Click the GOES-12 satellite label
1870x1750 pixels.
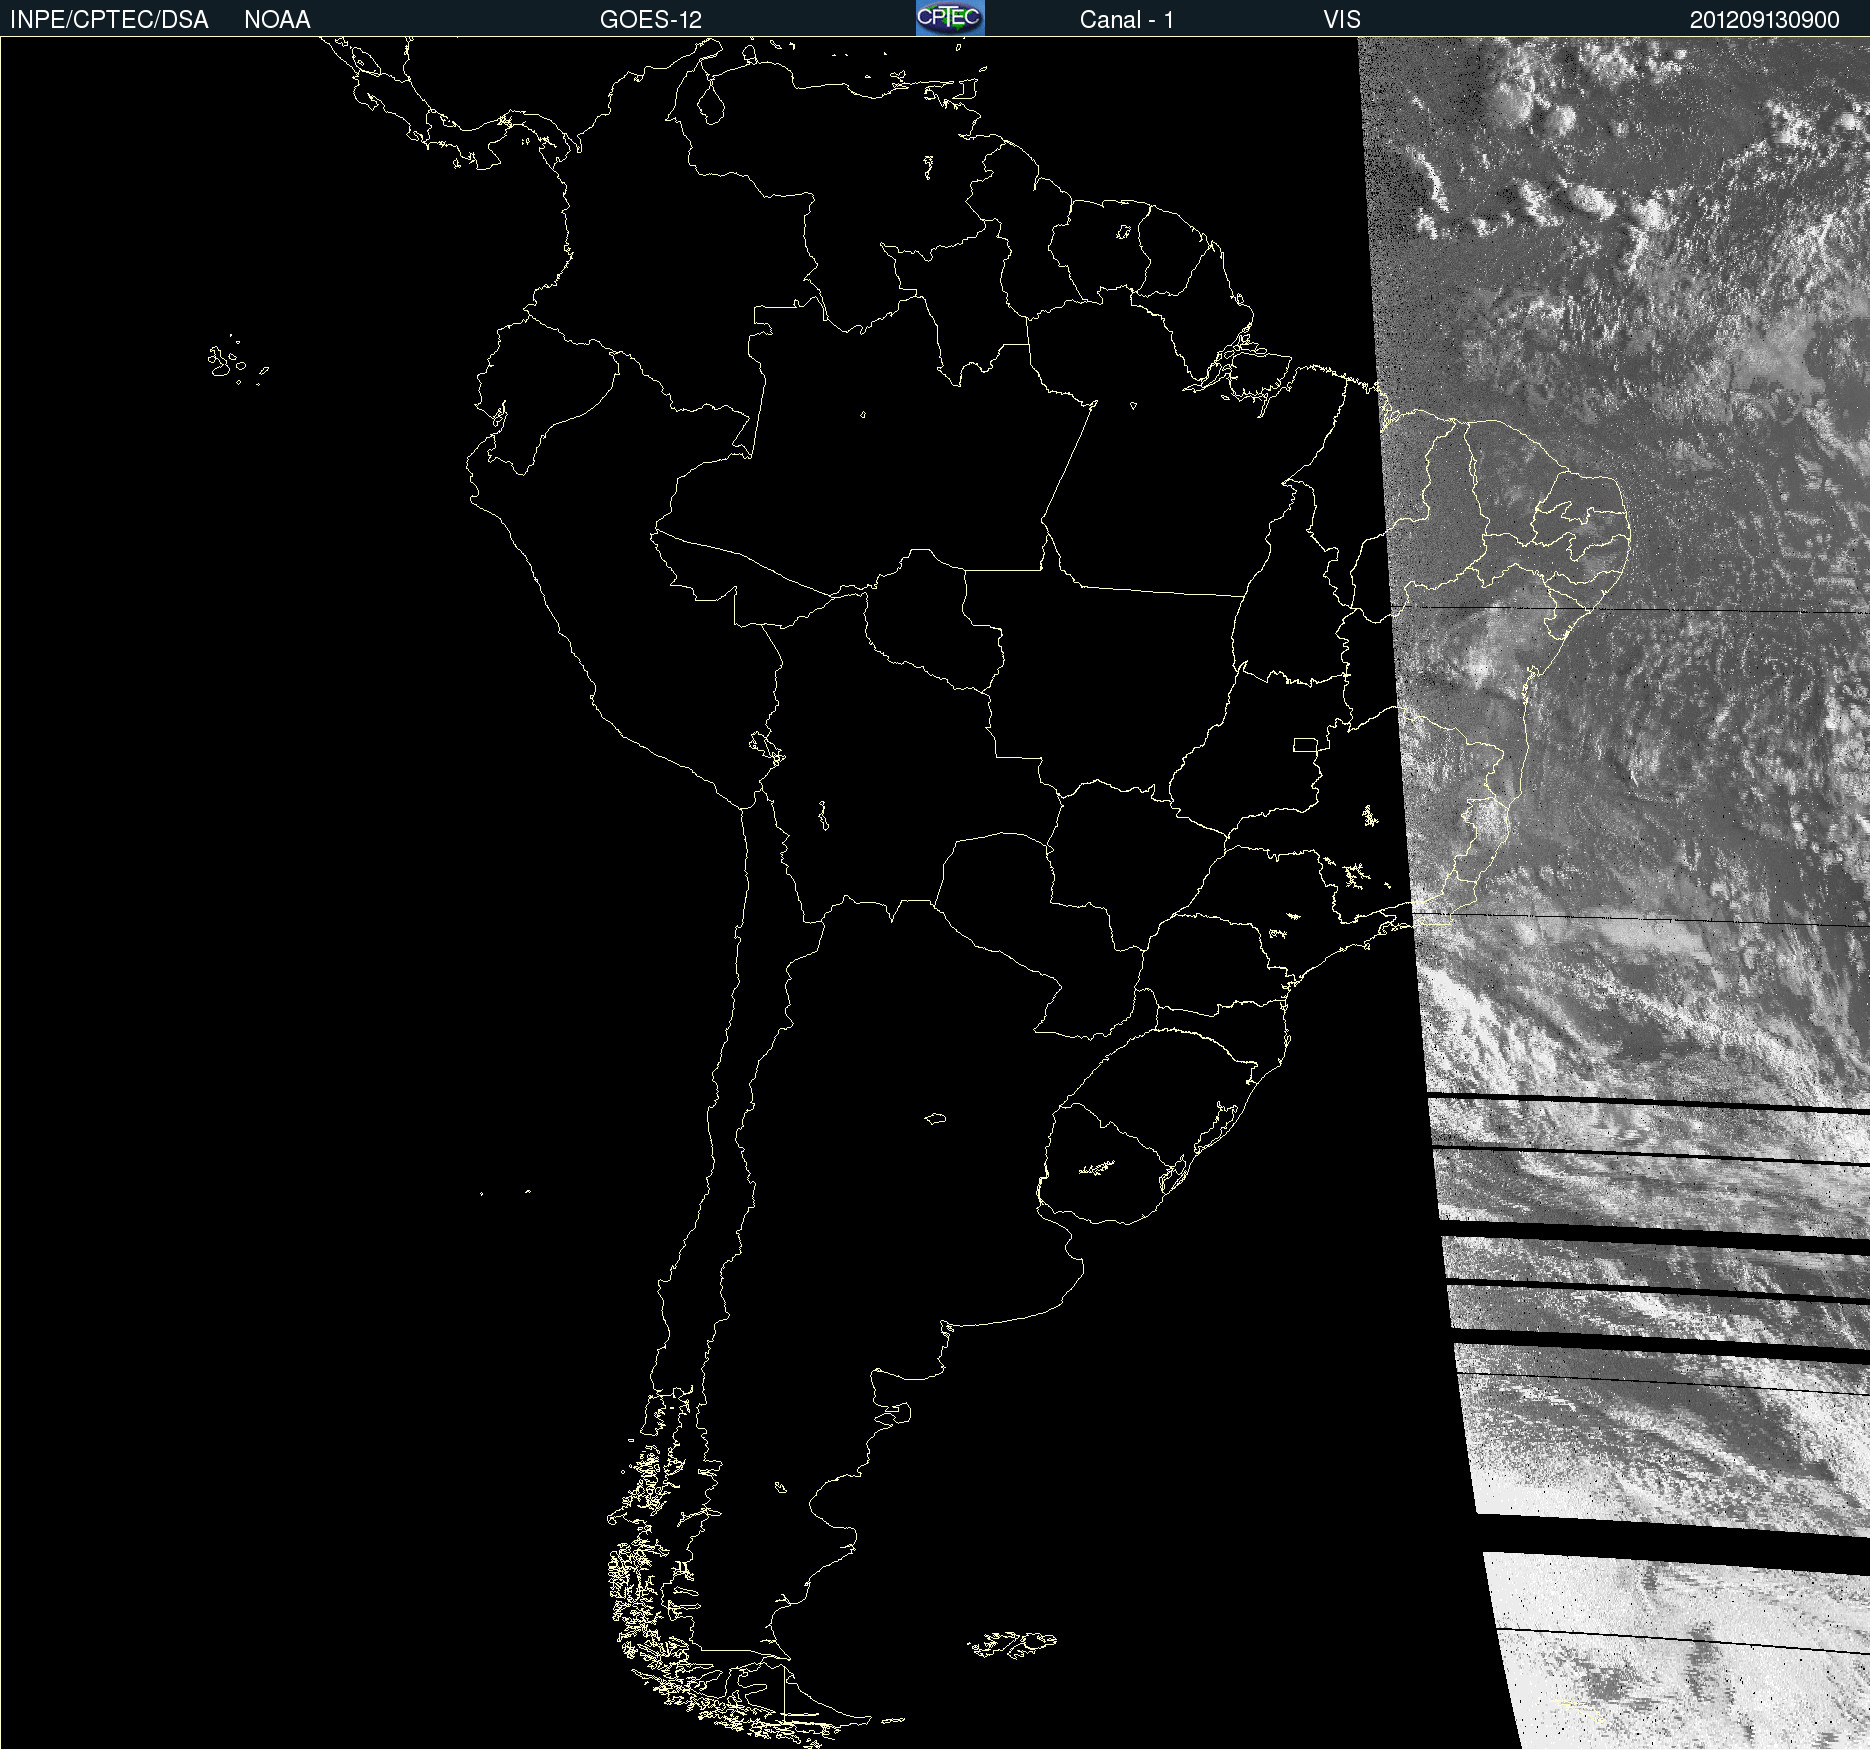point(651,20)
